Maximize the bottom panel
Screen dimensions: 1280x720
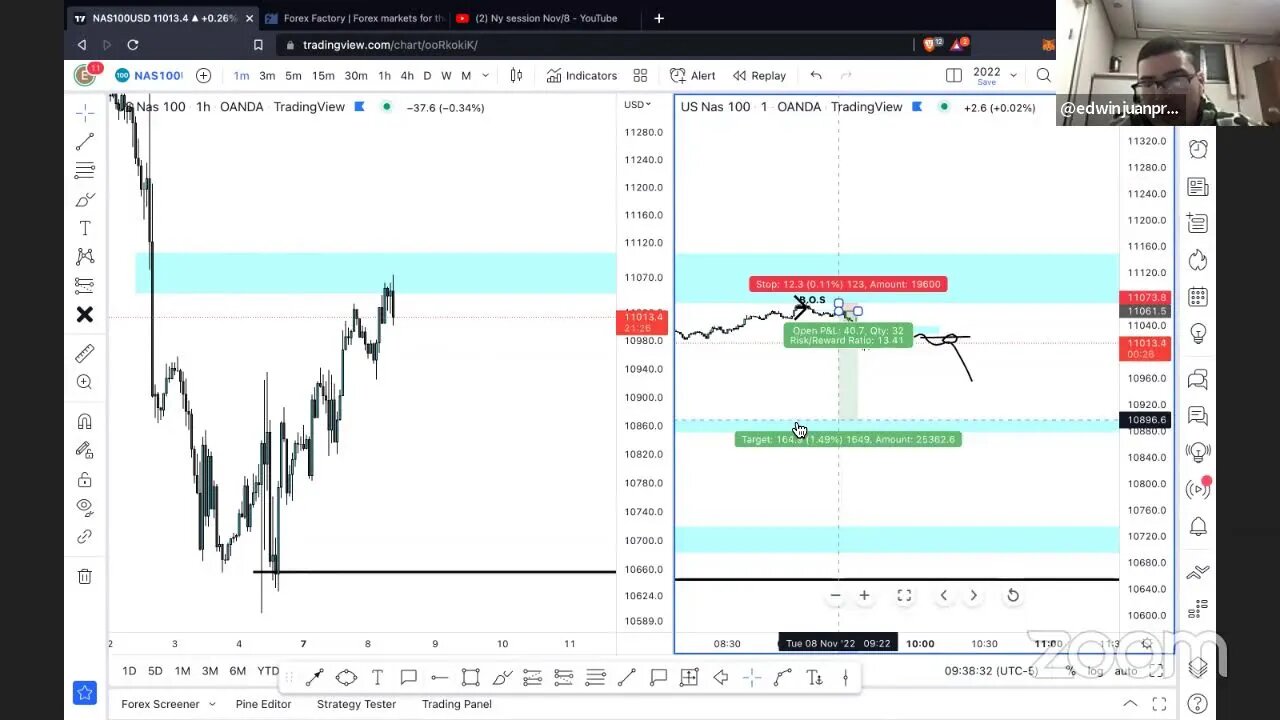1159,704
